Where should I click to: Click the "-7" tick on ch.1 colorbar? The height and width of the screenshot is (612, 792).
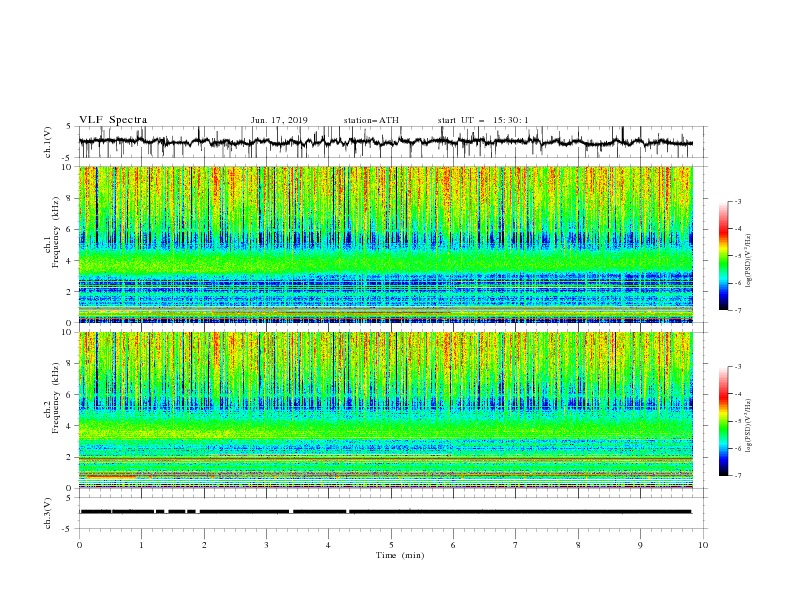click(738, 310)
